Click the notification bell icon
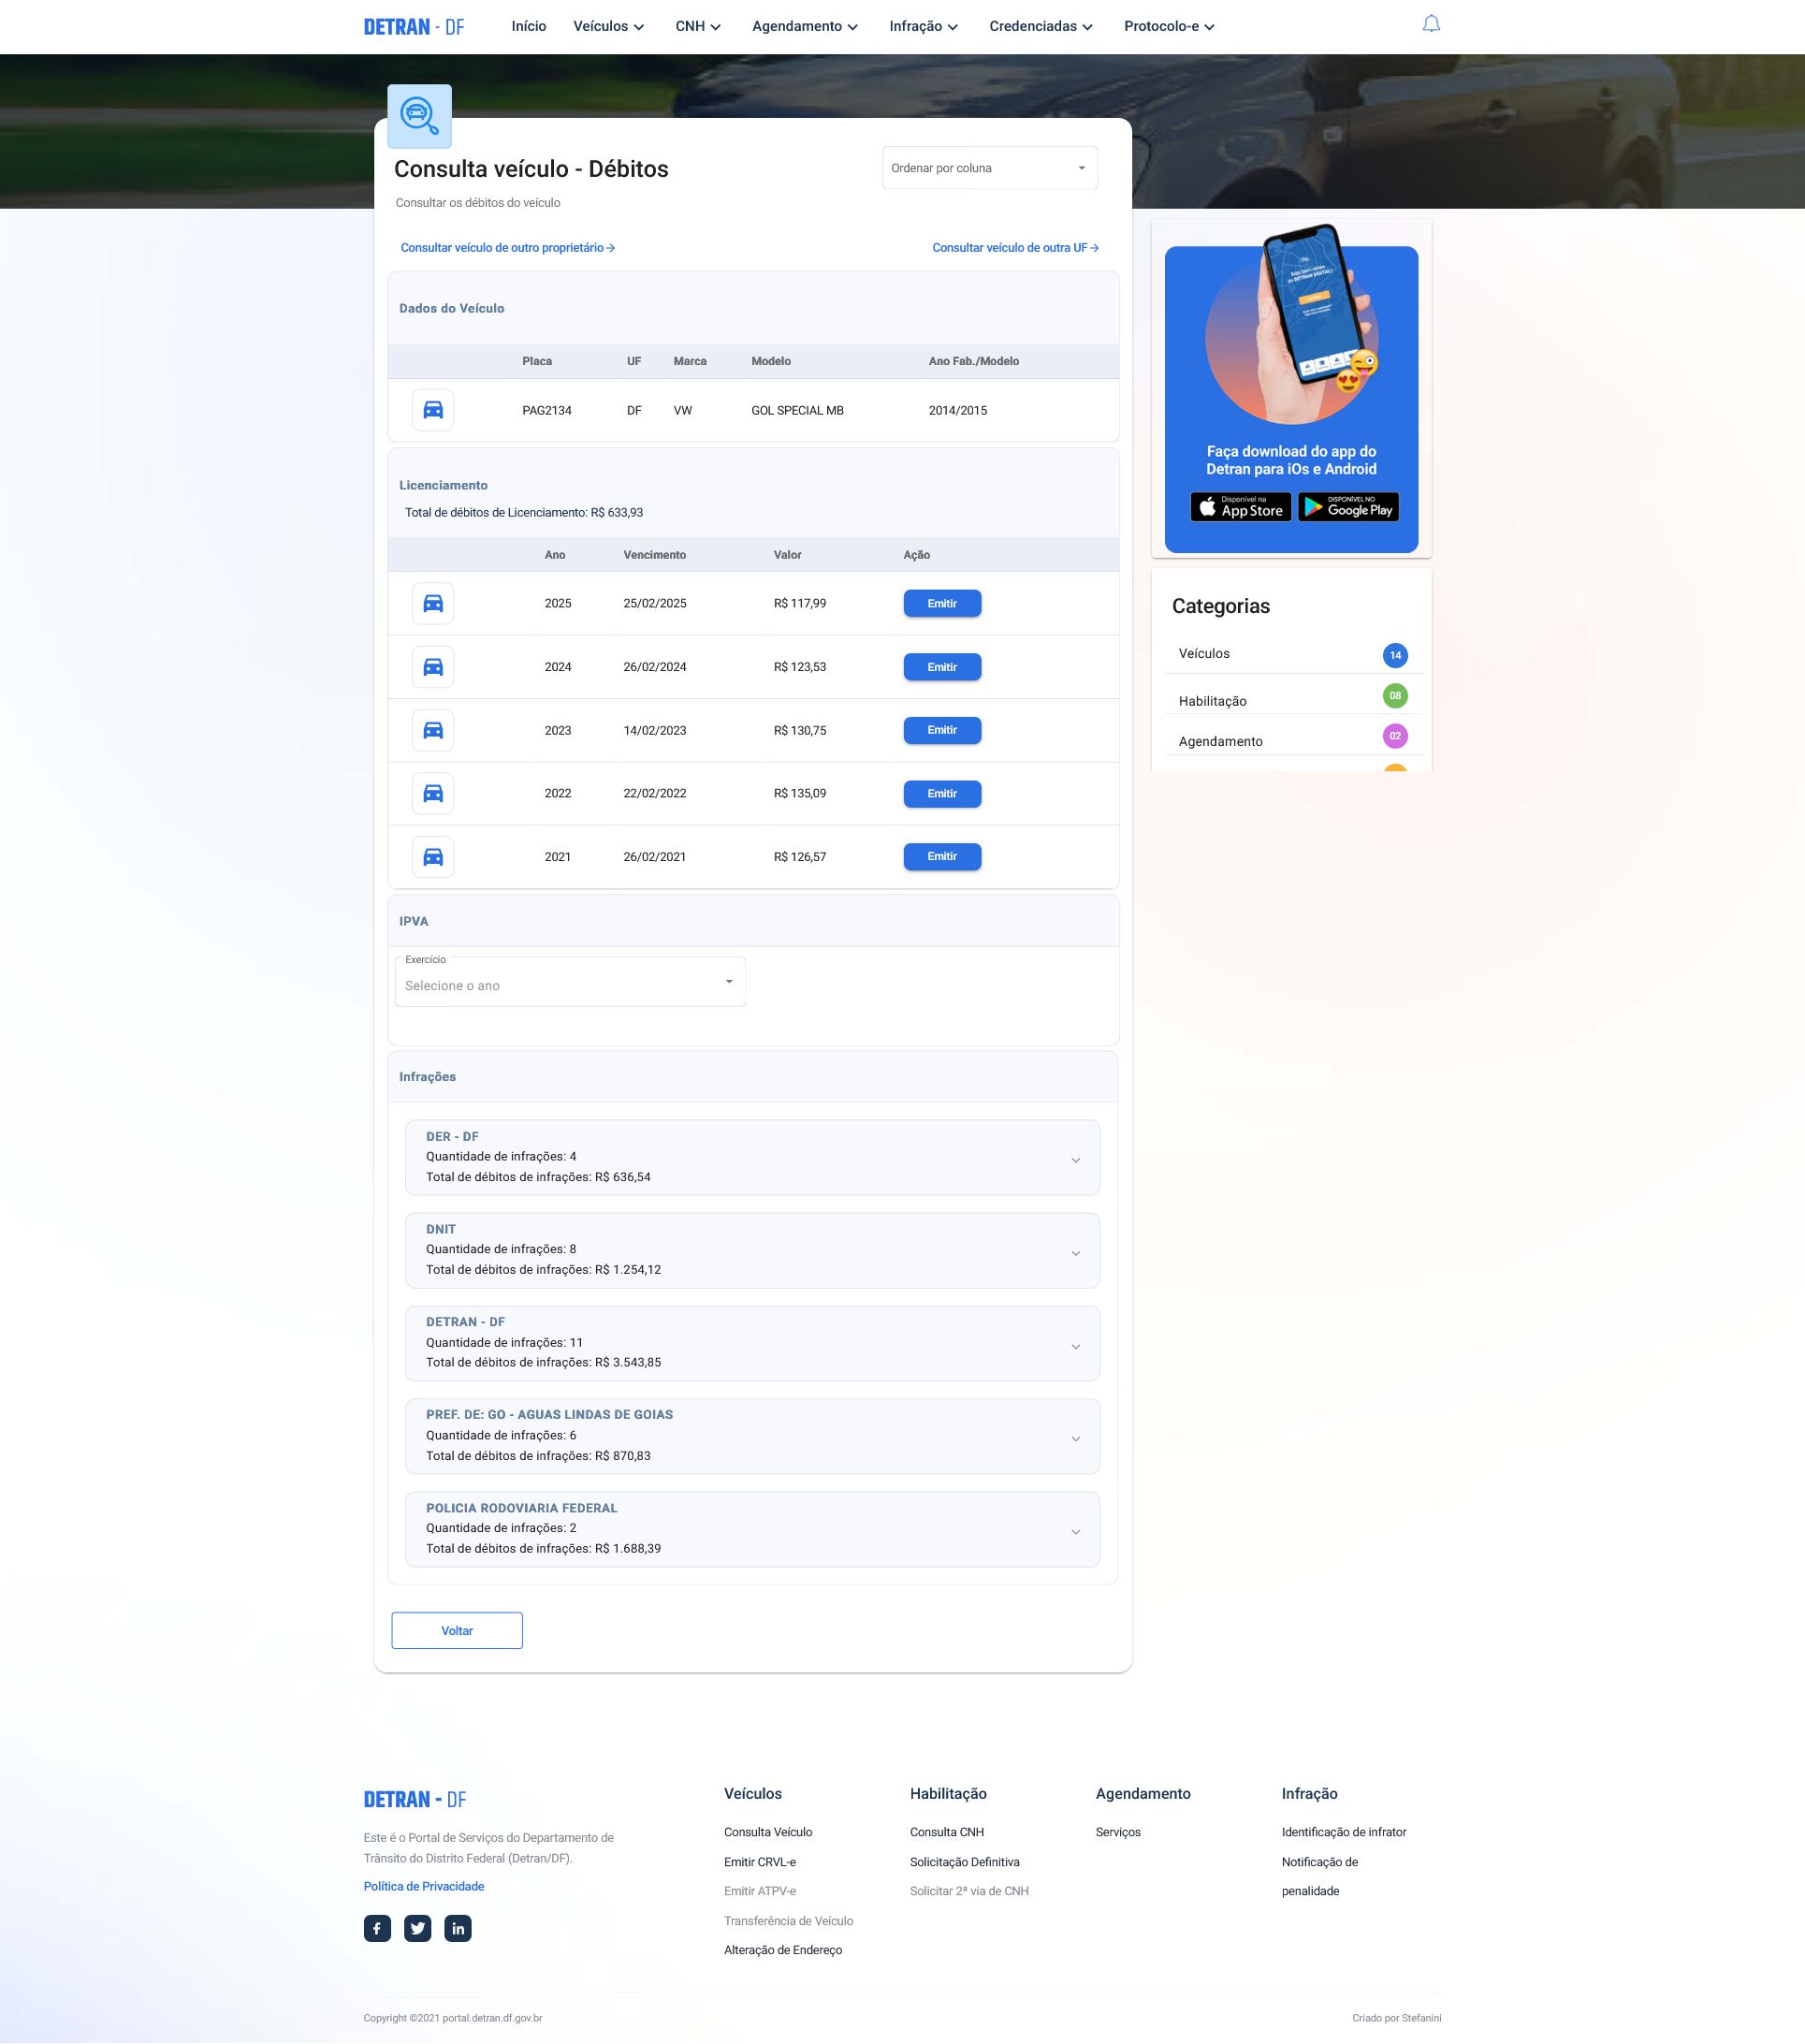This screenshot has height=2044, width=1805. coord(1431,24)
